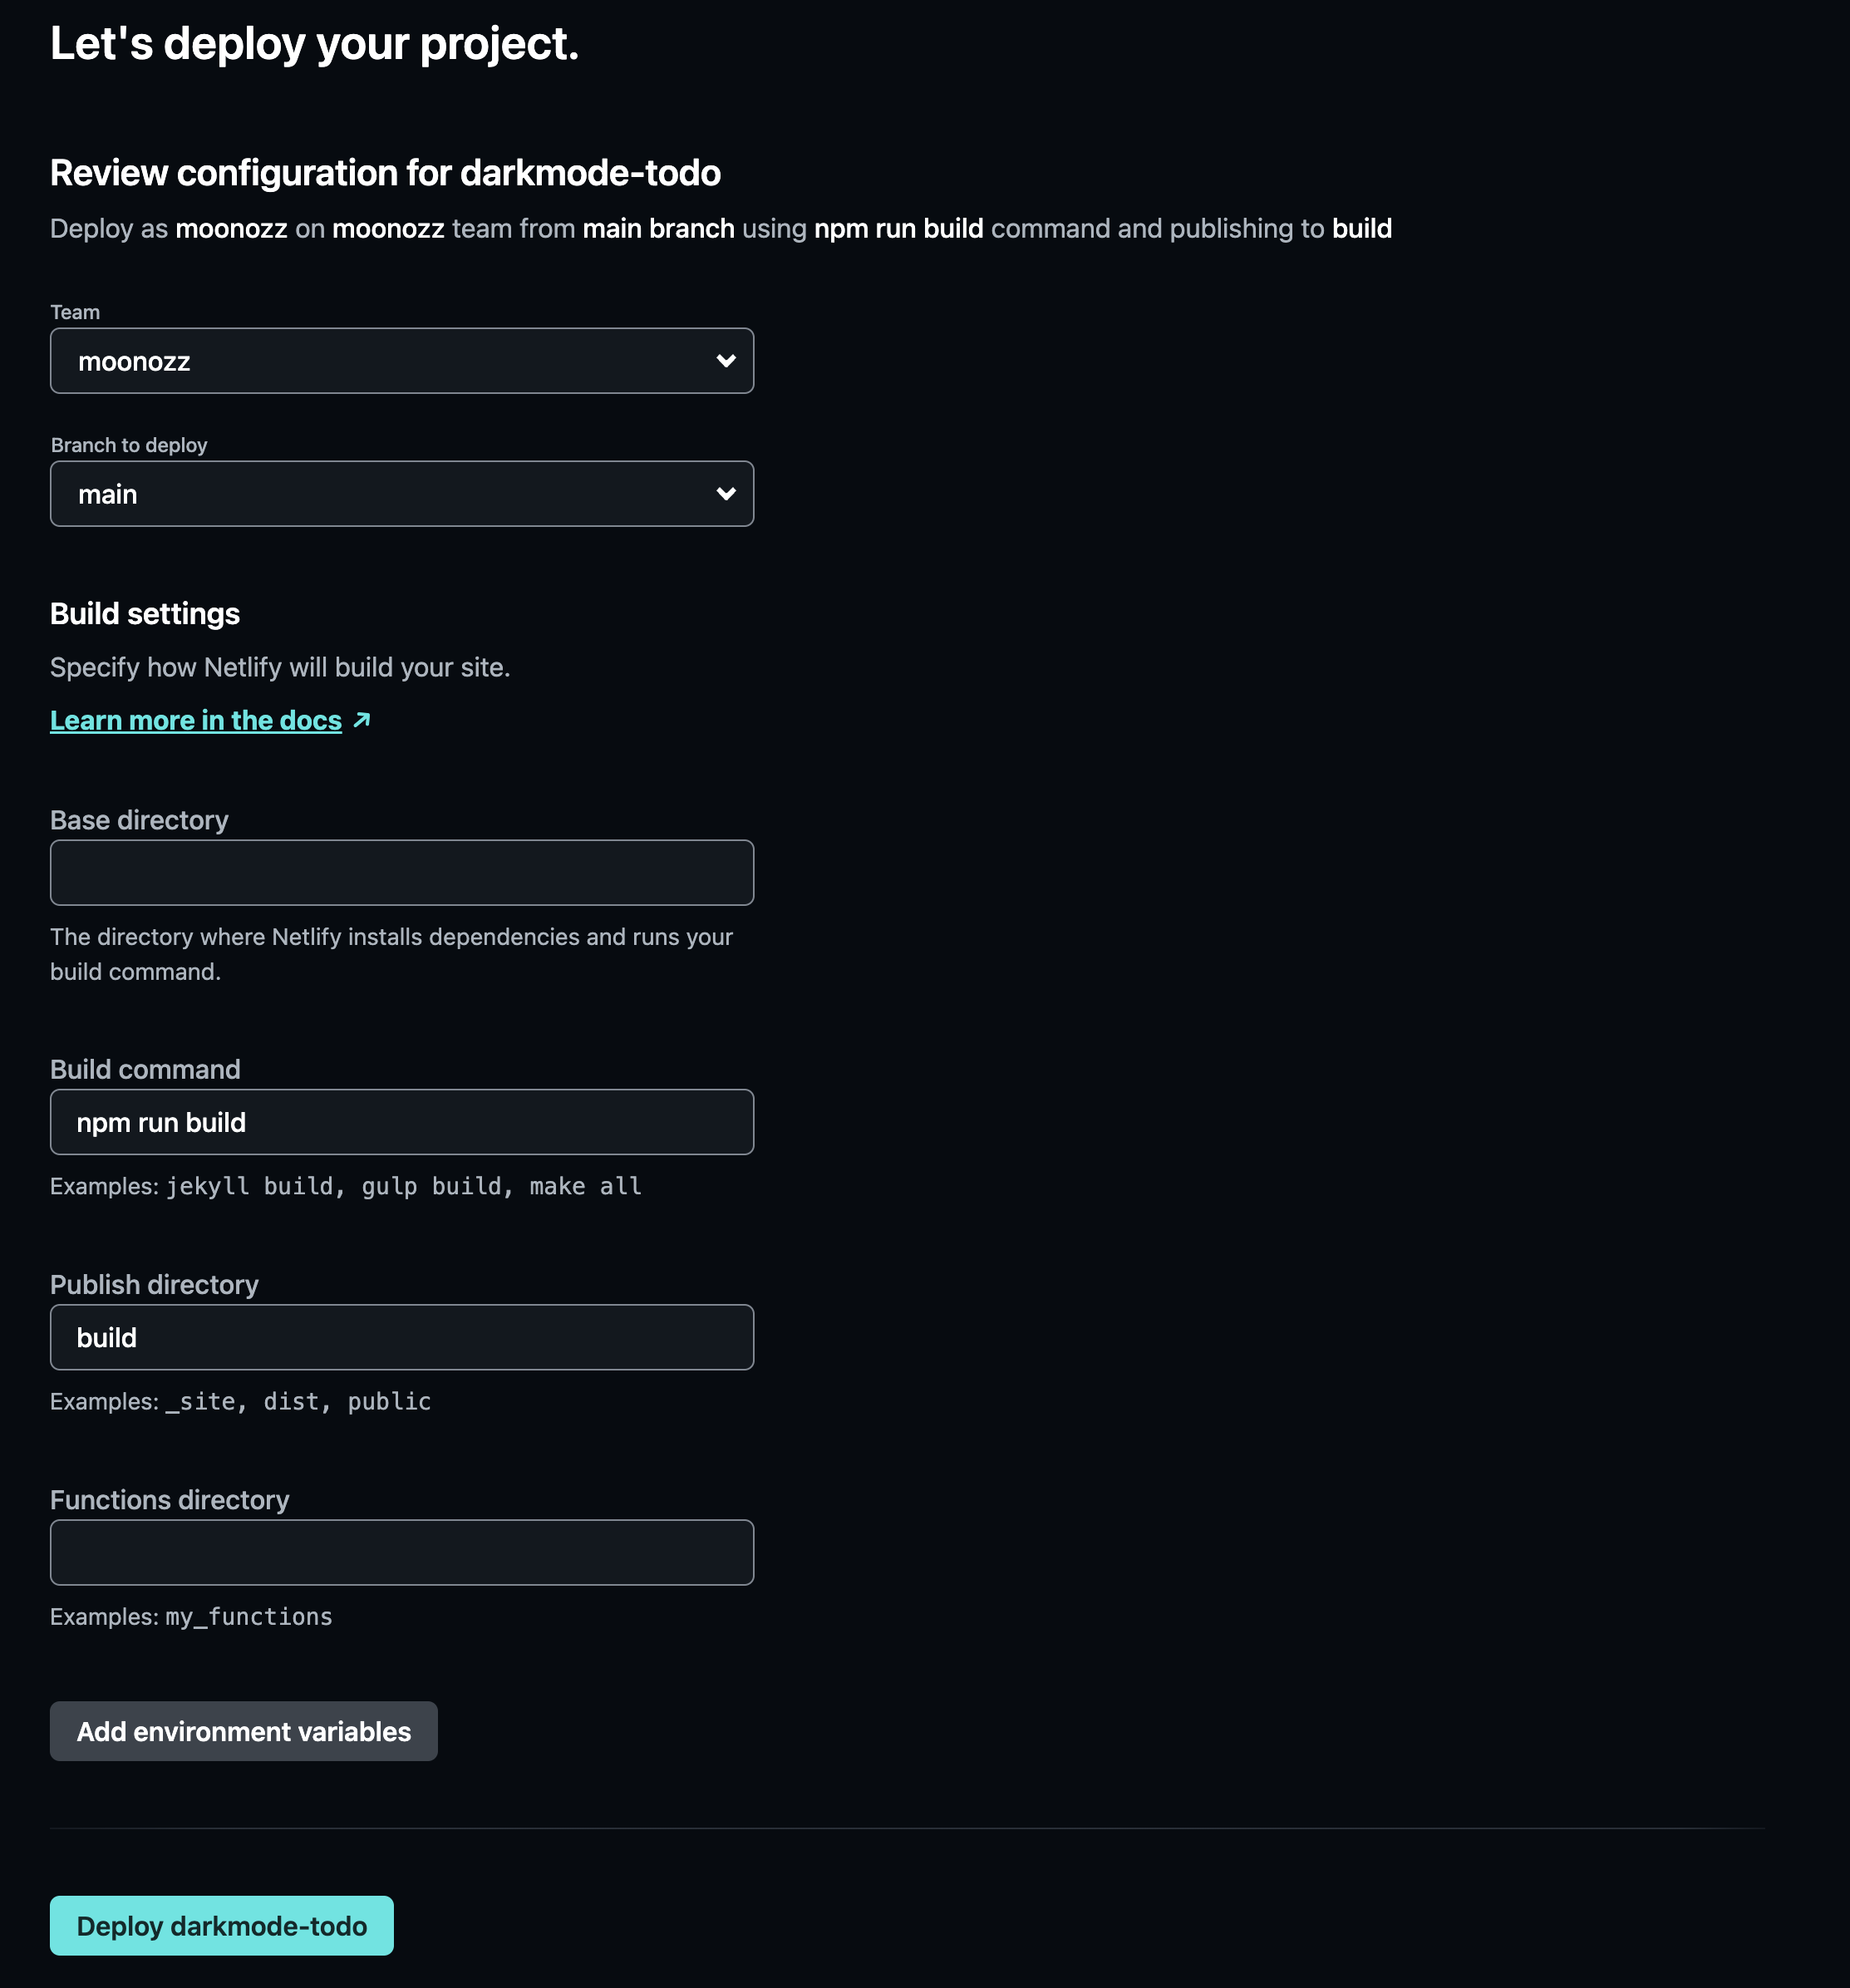Focus the Base directory input field
The height and width of the screenshot is (1988, 1850).
pyautogui.click(x=402, y=873)
